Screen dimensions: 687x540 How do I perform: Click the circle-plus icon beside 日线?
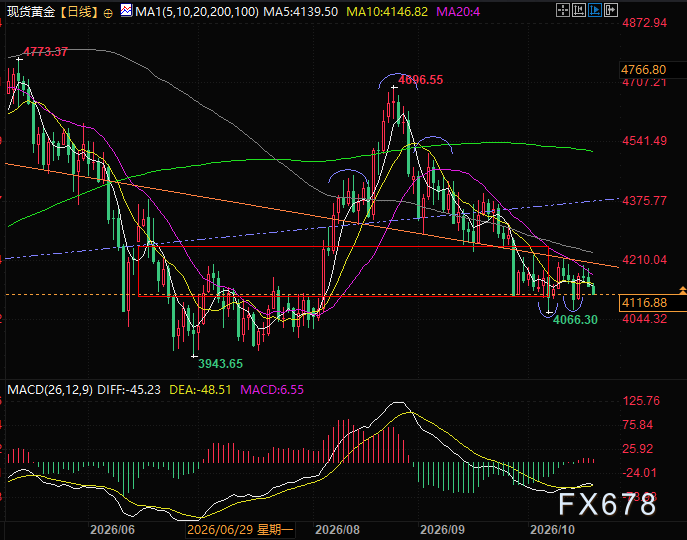(x=108, y=13)
